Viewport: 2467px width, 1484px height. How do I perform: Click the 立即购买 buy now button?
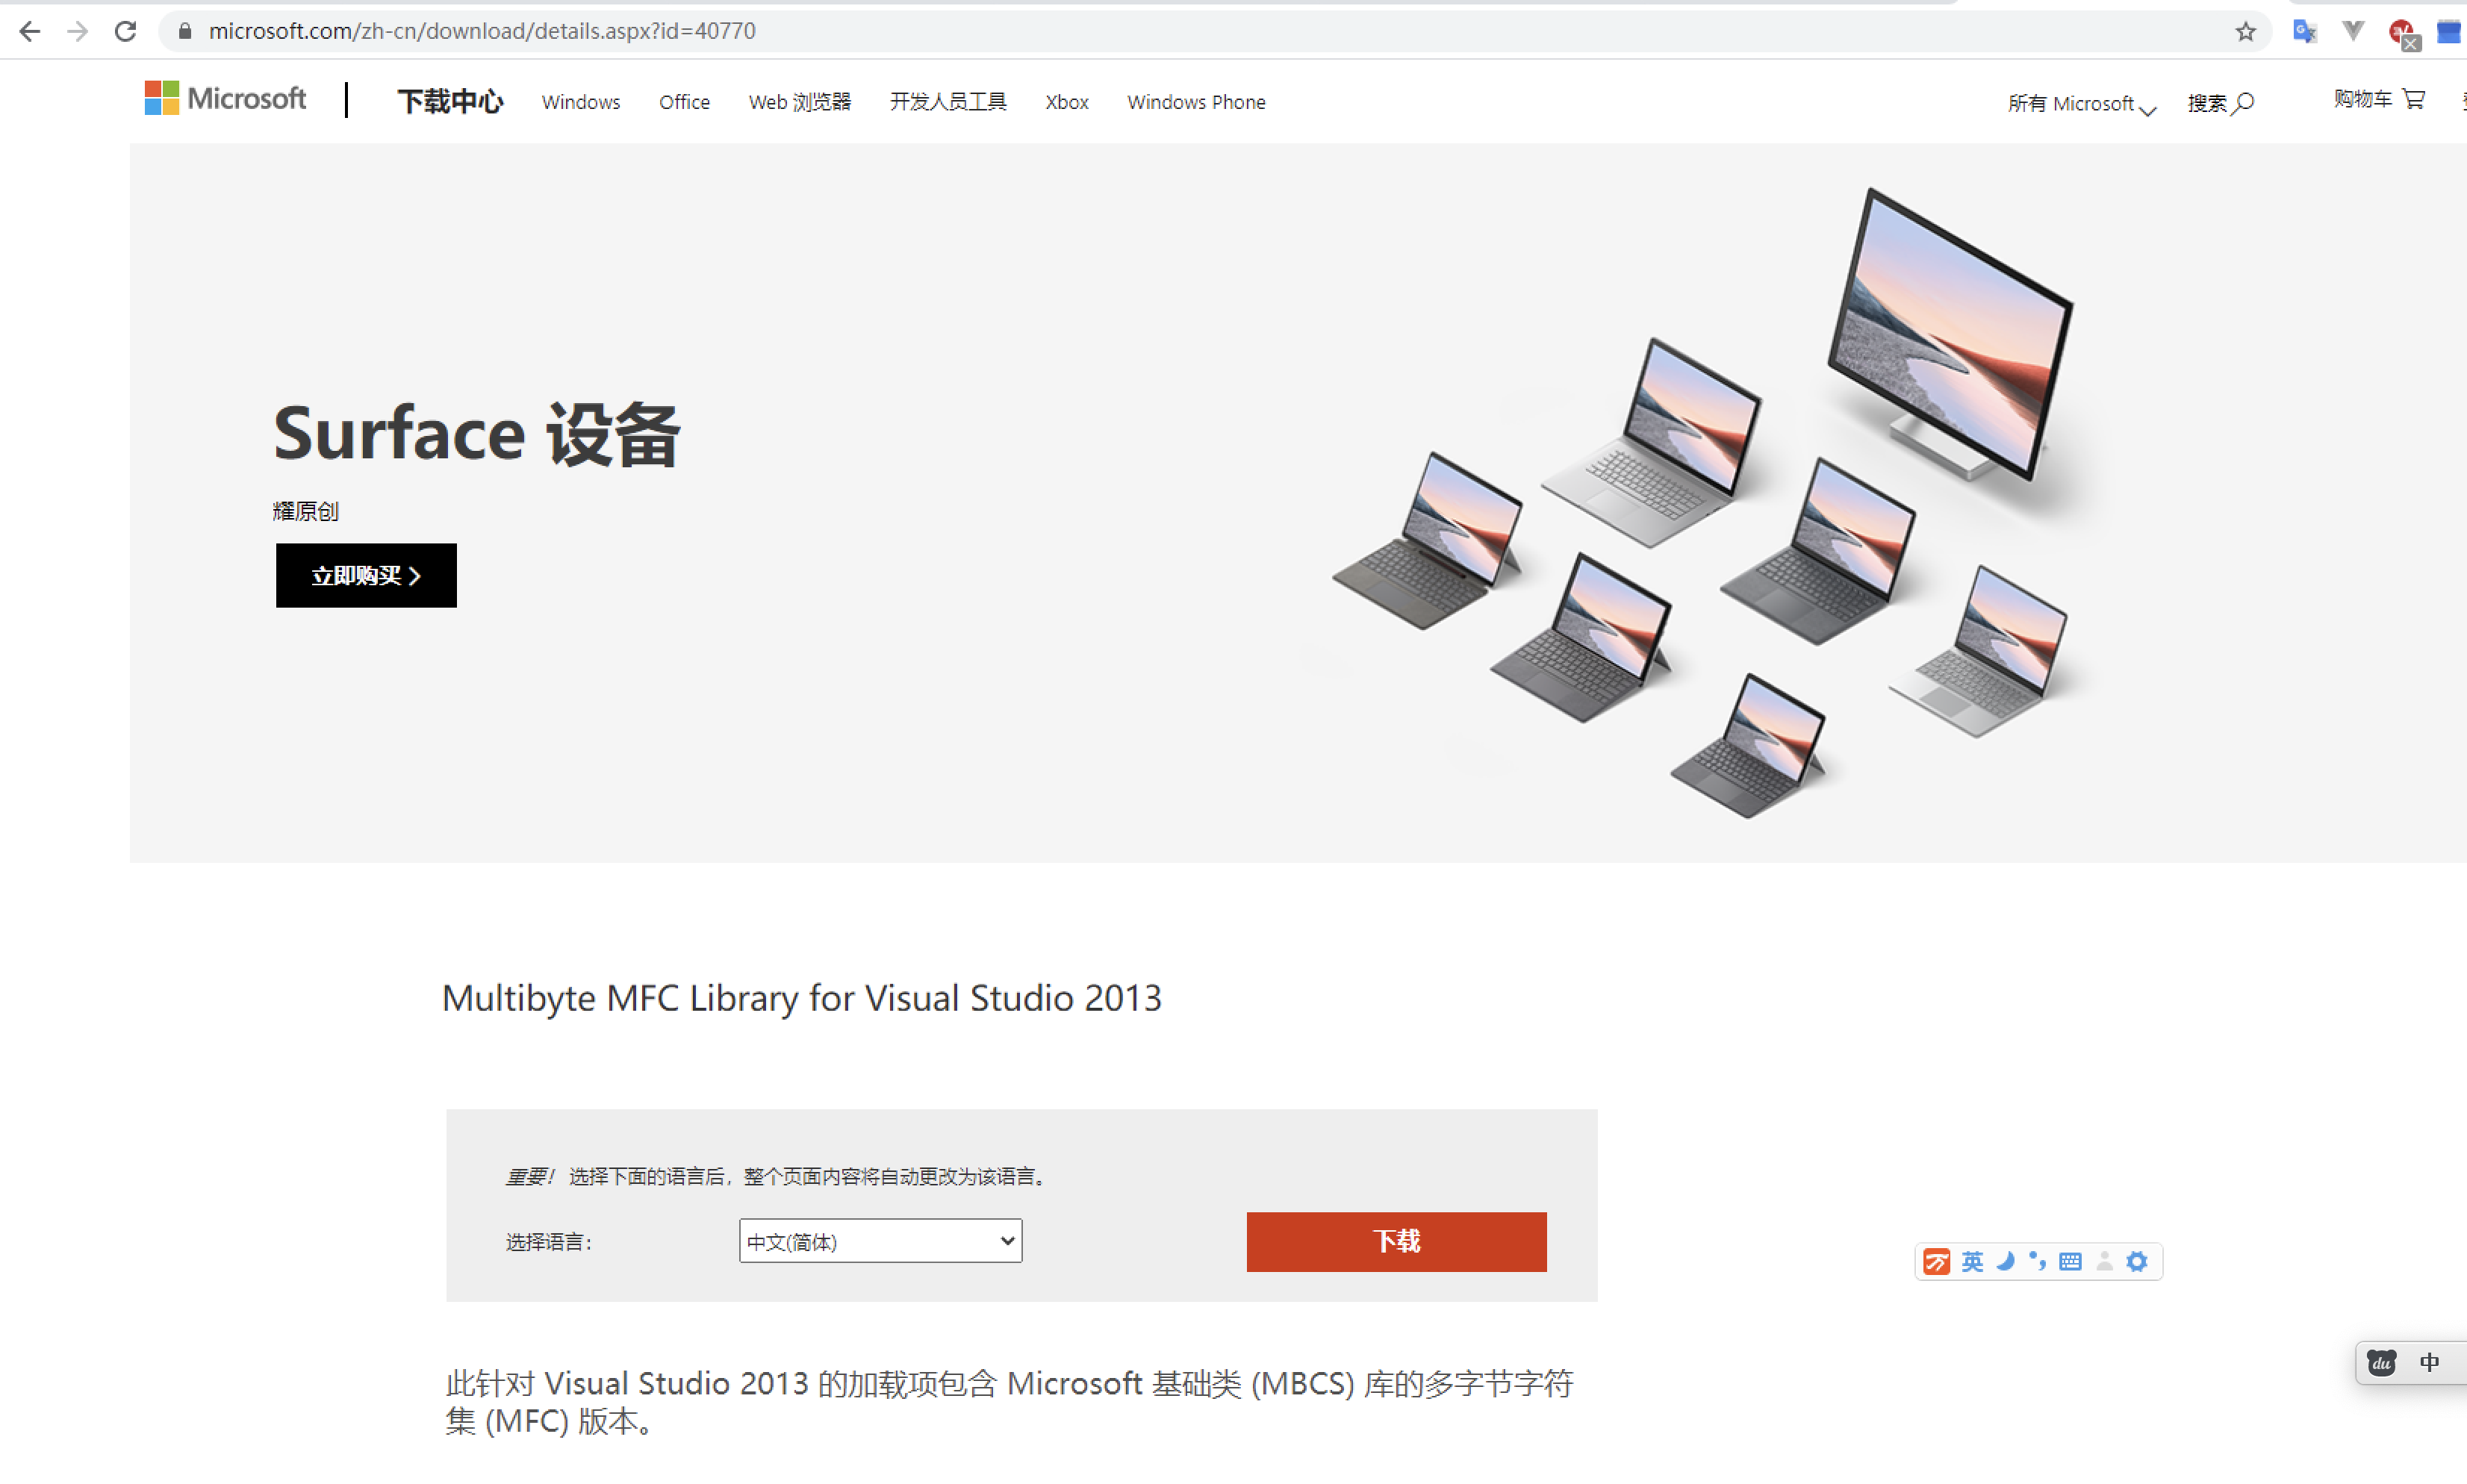point(366,575)
